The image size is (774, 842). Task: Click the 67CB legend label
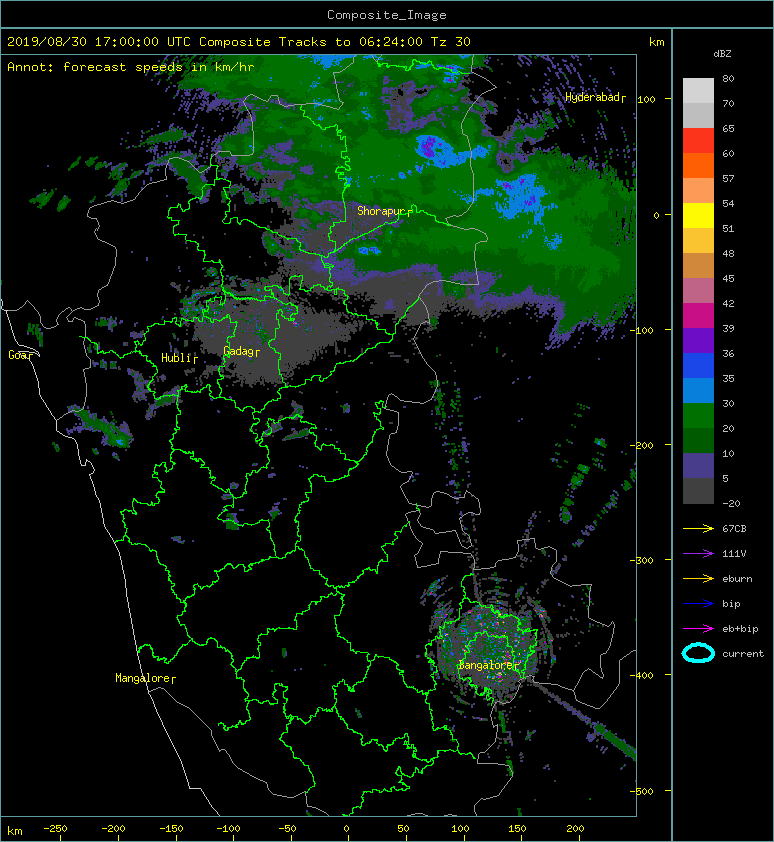[x=734, y=529]
